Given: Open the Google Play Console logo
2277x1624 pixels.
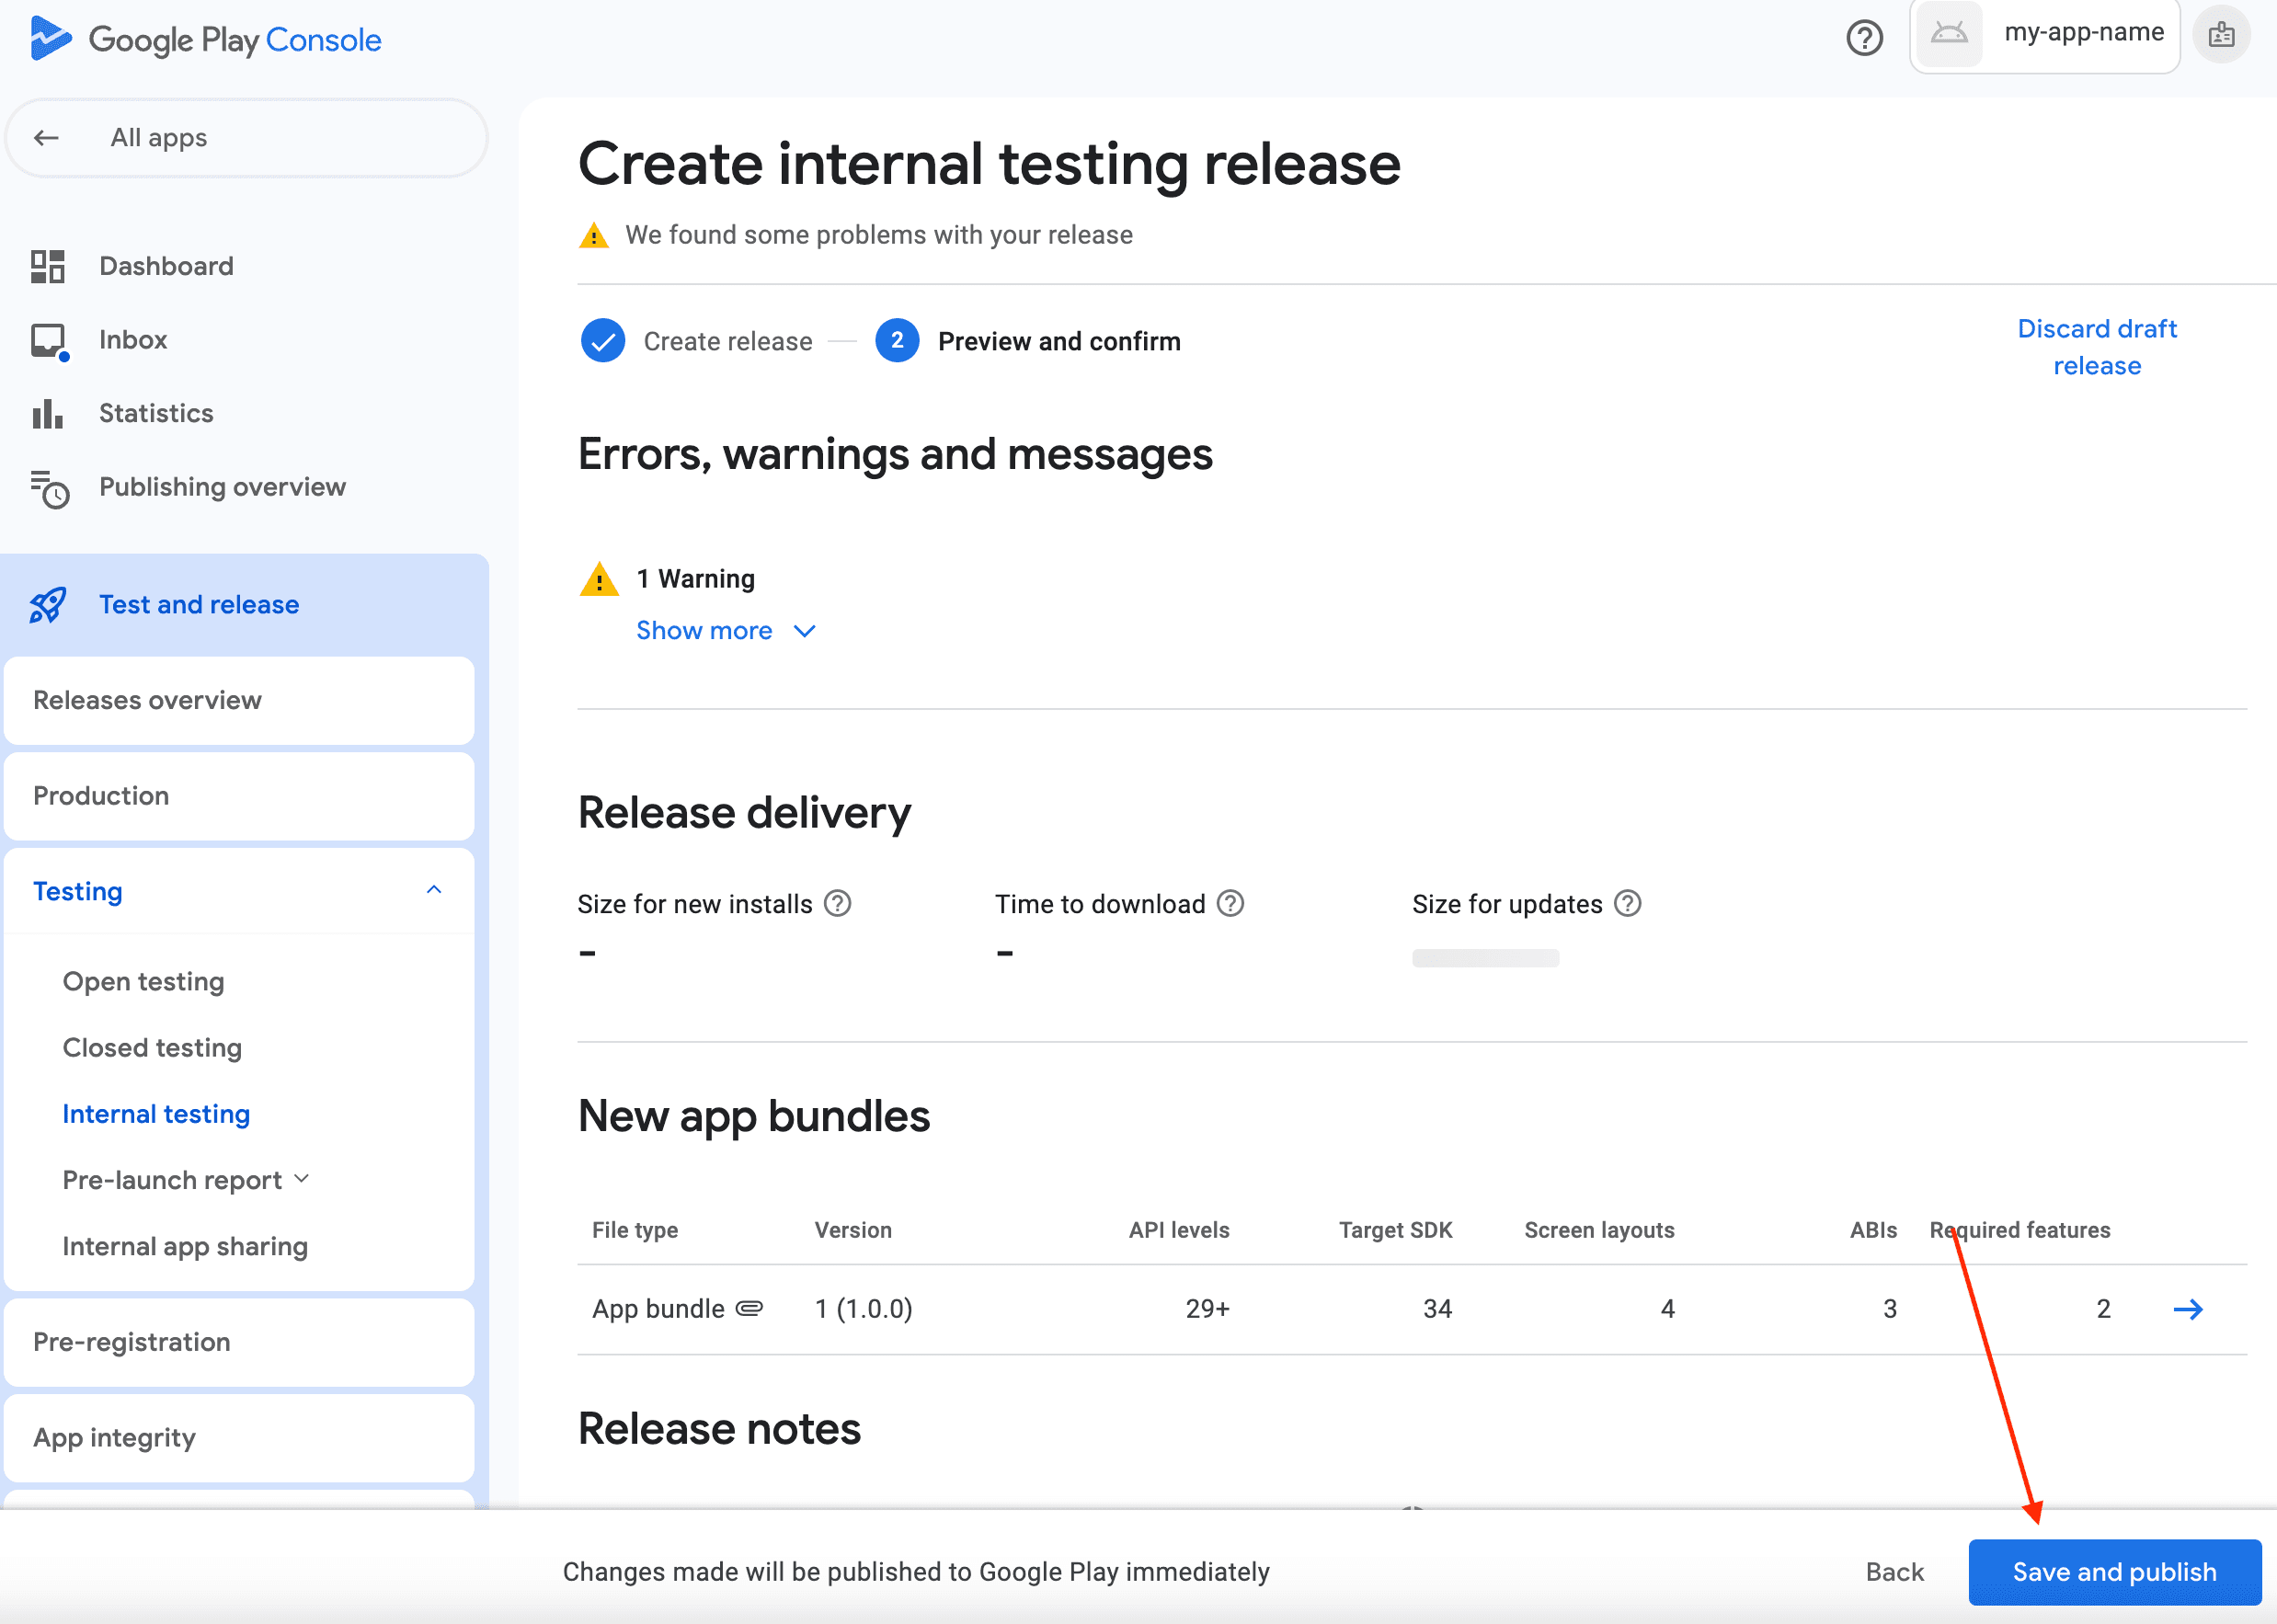Looking at the screenshot, I should click(x=205, y=39).
